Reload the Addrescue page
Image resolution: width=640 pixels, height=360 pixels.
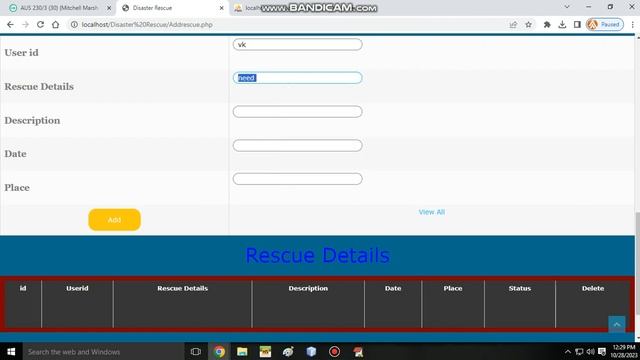[x=40, y=24]
